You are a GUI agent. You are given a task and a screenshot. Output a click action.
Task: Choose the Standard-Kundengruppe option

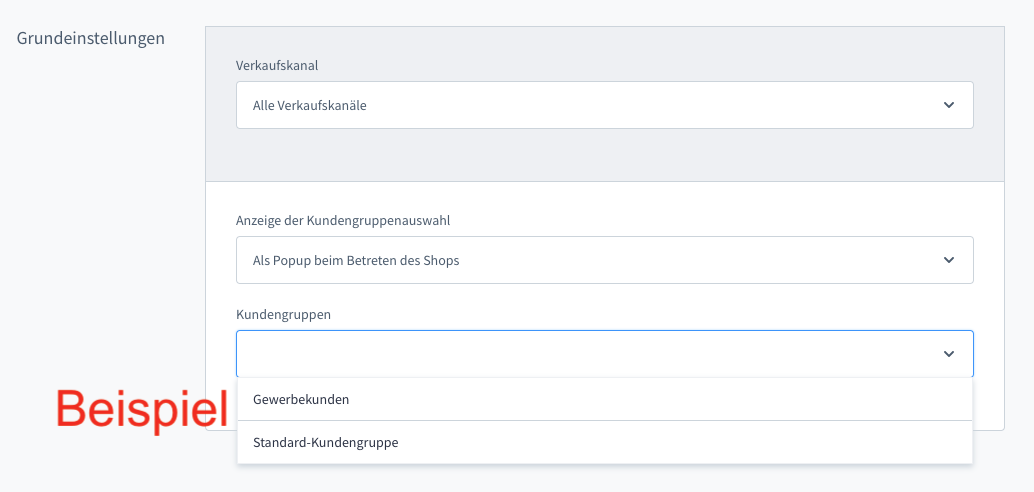(325, 442)
